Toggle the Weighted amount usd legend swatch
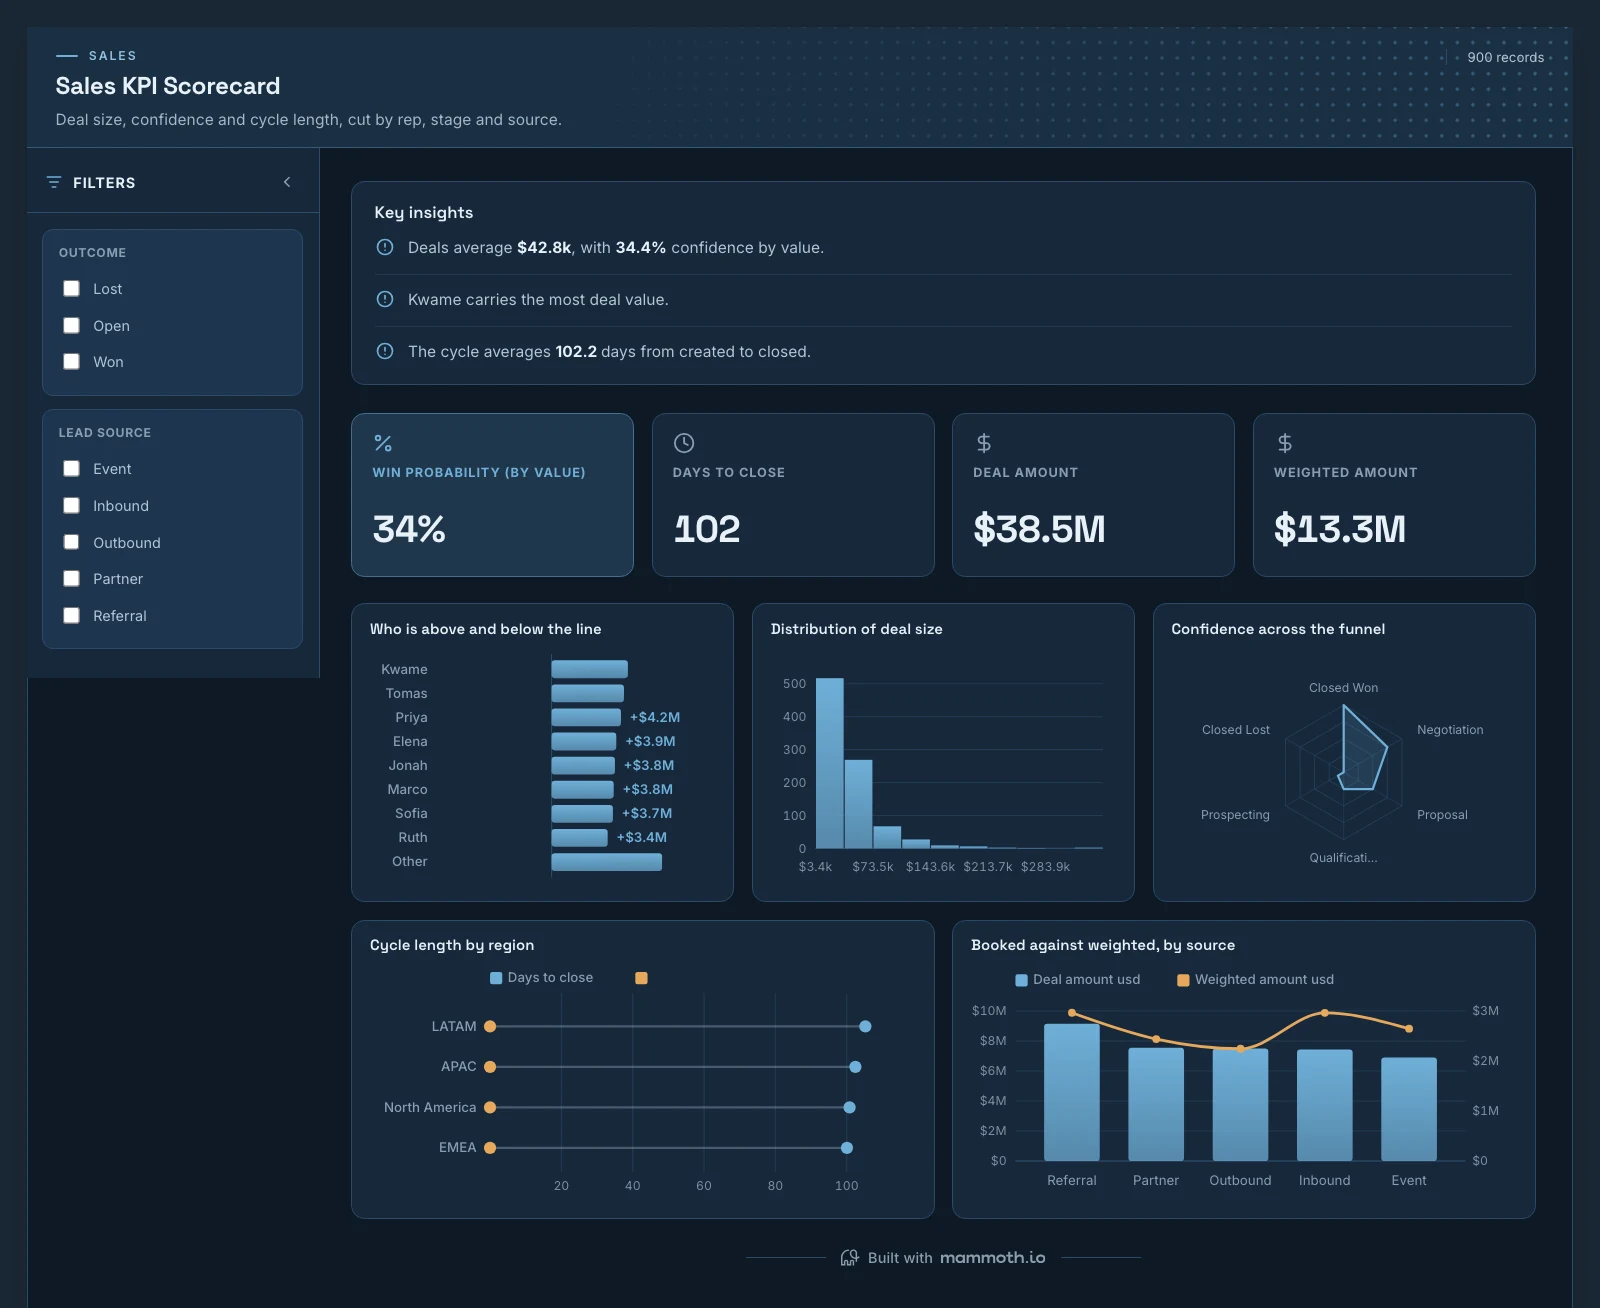Image resolution: width=1600 pixels, height=1308 pixels. point(1183,980)
